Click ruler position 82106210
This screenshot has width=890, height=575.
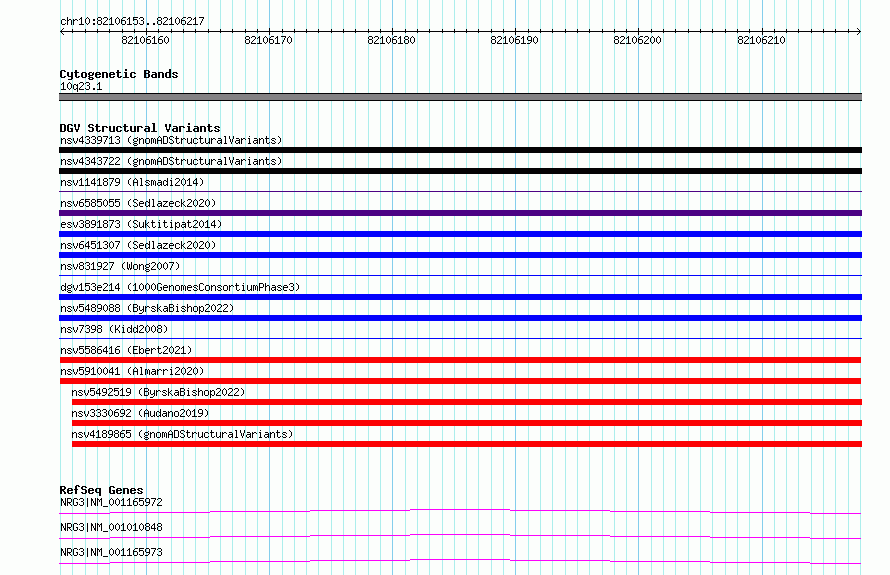(761, 40)
